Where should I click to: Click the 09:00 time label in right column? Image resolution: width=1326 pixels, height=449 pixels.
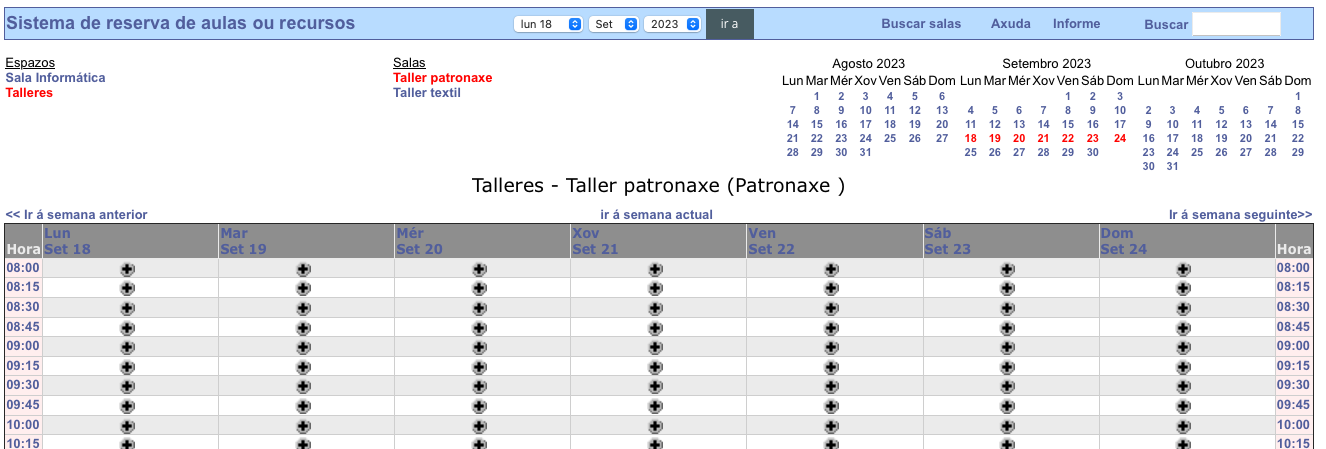pyautogui.click(x=1294, y=346)
